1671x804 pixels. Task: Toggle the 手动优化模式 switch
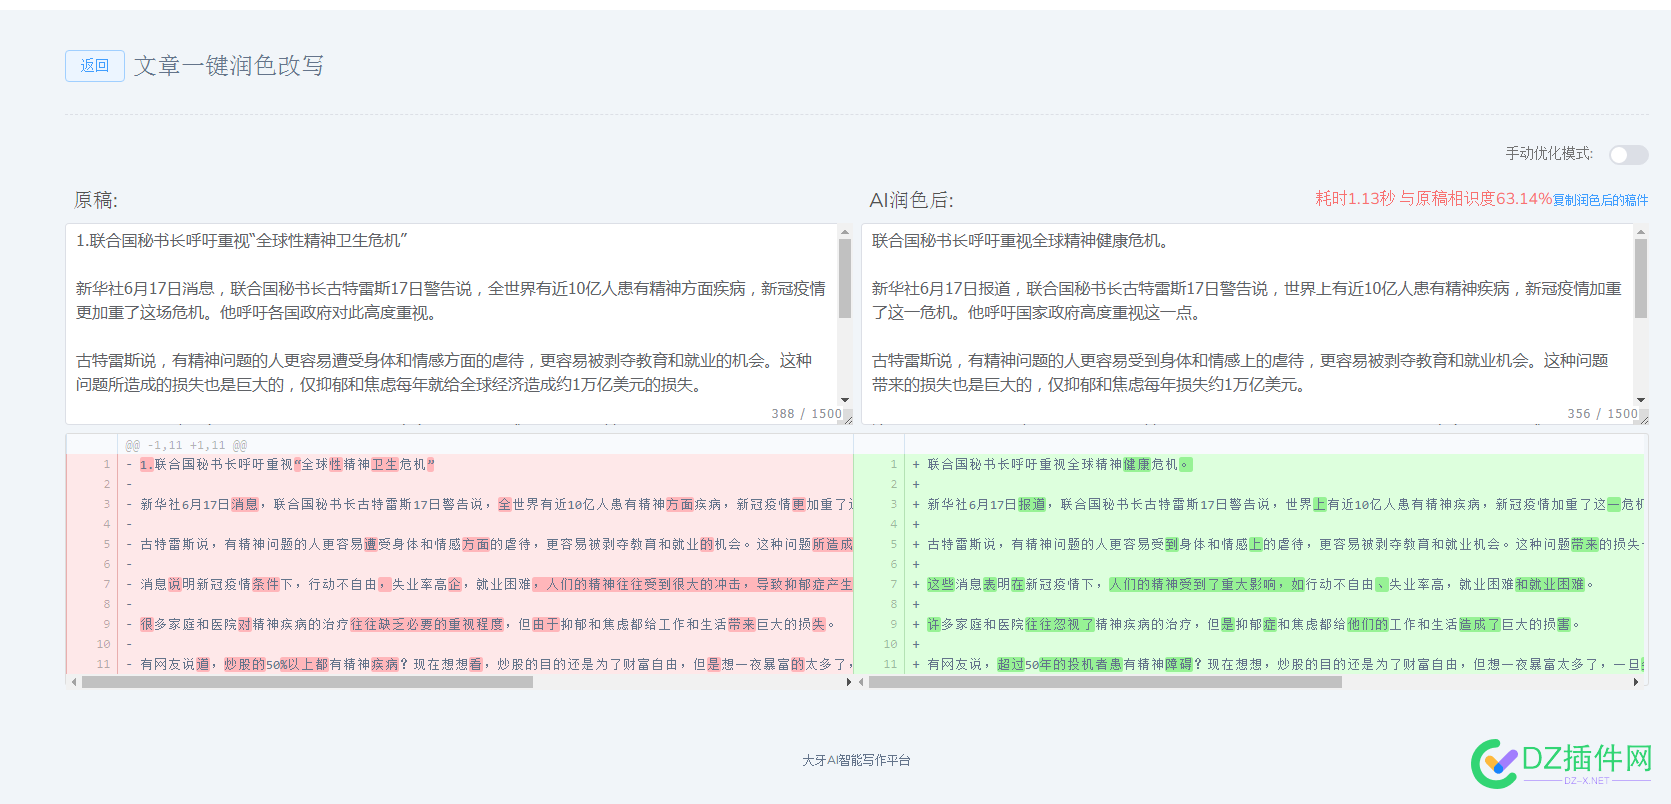coord(1628,155)
